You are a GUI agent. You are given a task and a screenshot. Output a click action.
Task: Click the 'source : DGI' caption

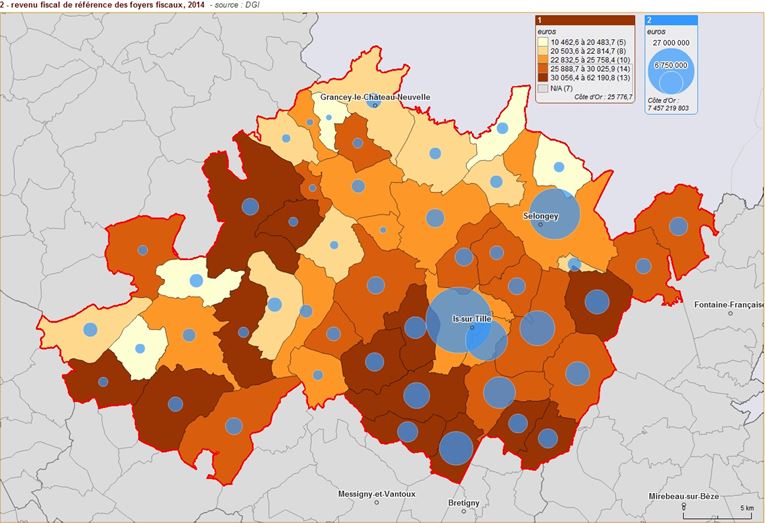(236, 5)
